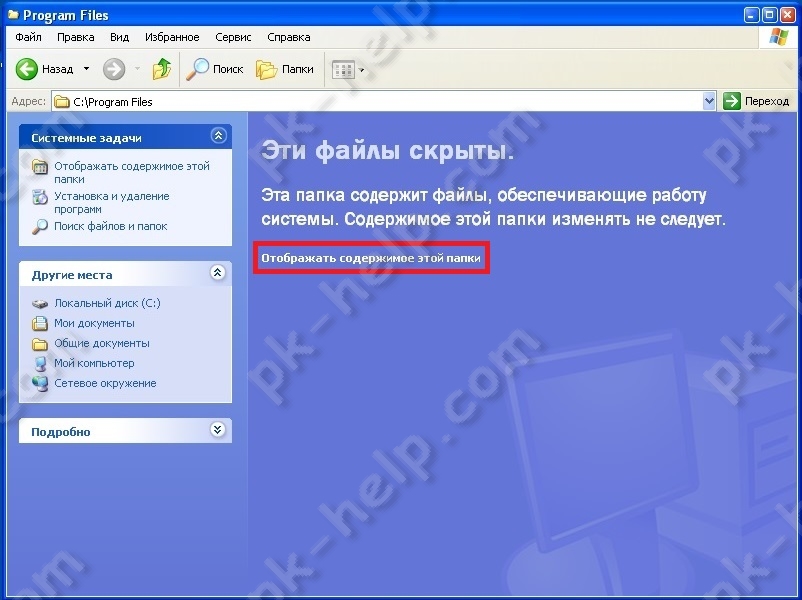Click the local disk drive icon
The image size is (802, 600).
coord(40,304)
